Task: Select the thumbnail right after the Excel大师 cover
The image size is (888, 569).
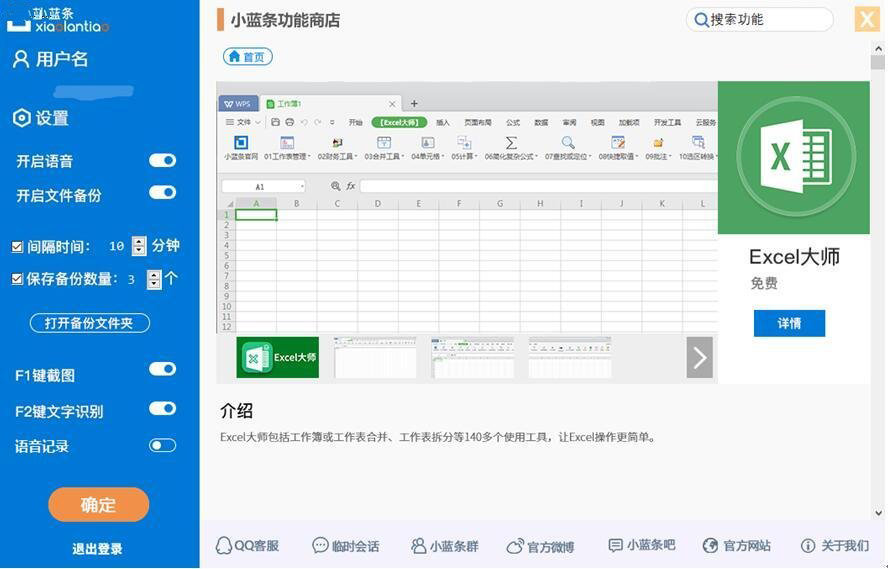Action: point(375,357)
